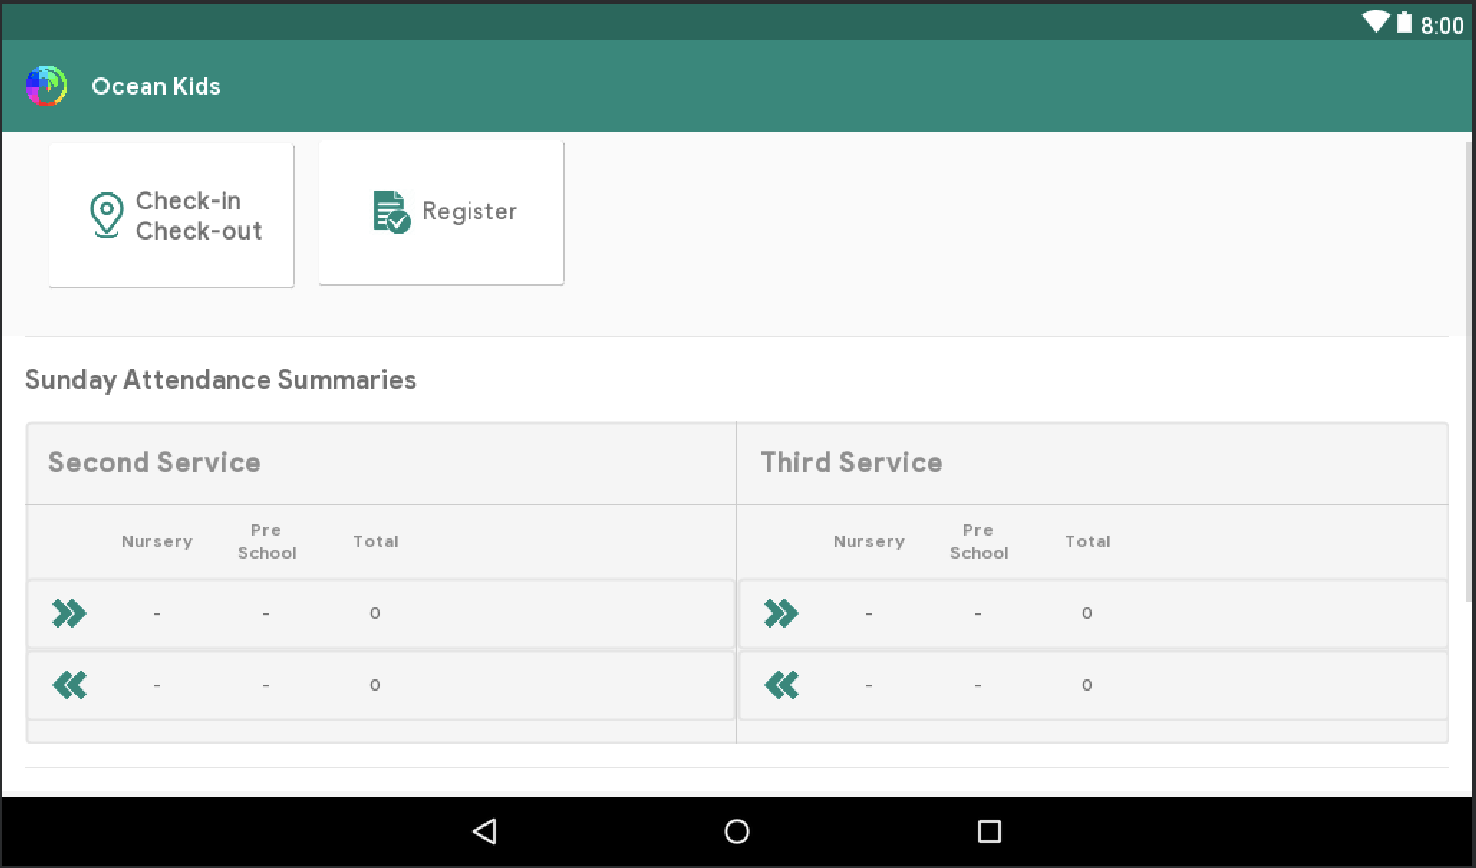Click Third Service check-out total value 0
Image resolution: width=1476 pixels, height=868 pixels.
1087,685
